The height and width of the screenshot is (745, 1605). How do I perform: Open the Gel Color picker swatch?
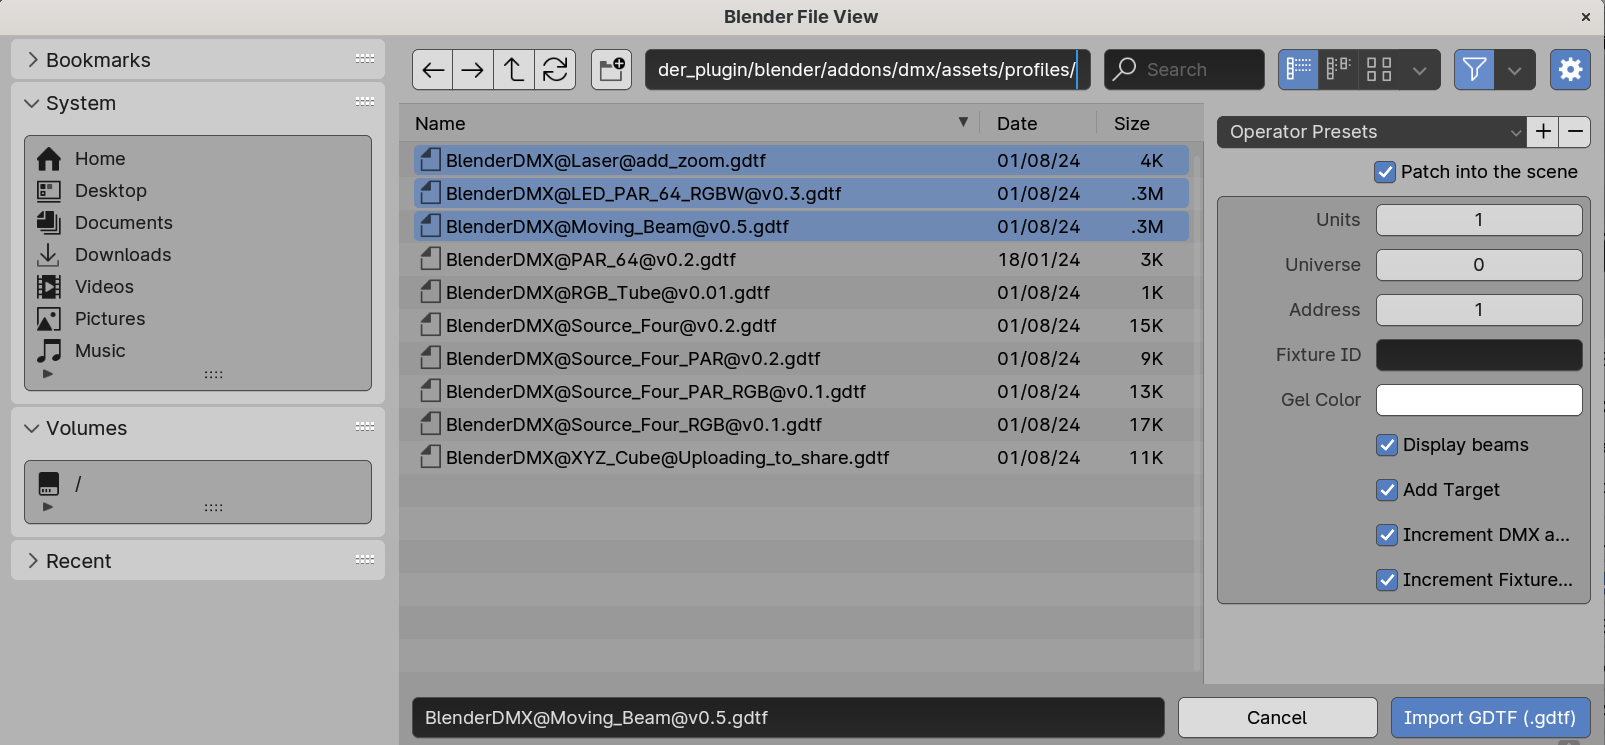pos(1479,400)
